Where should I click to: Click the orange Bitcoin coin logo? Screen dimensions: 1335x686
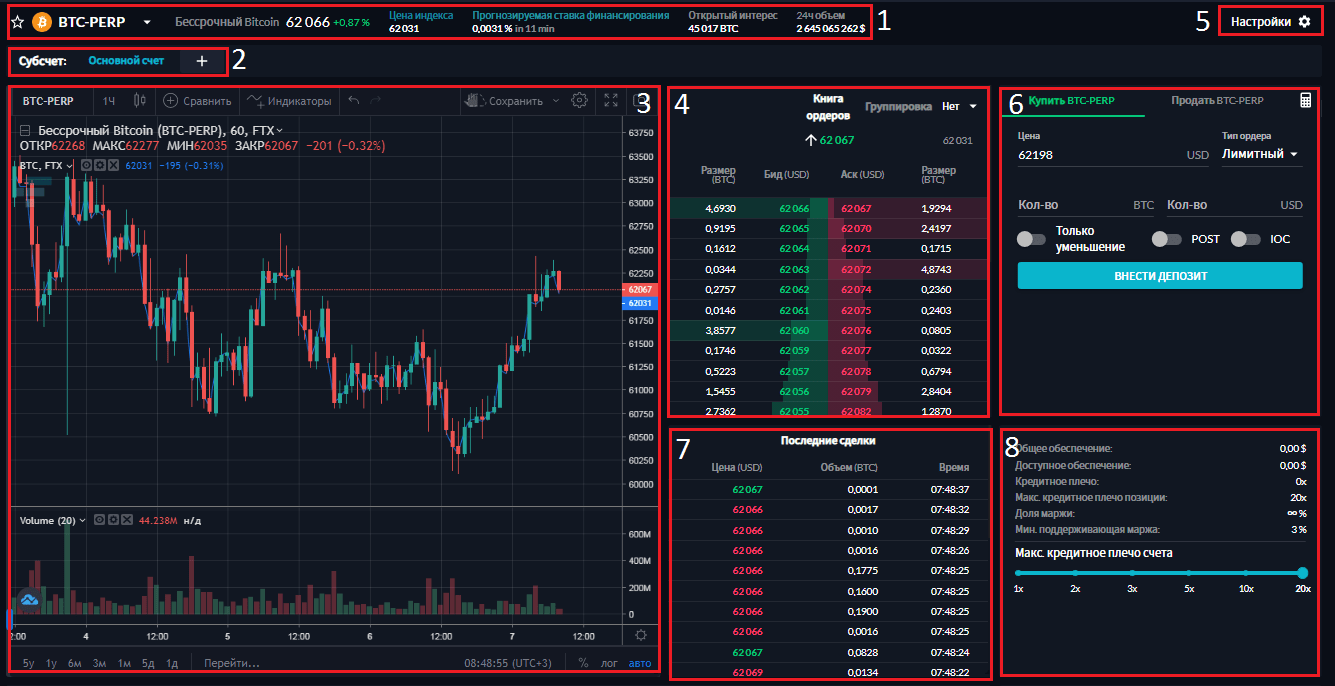pos(42,22)
